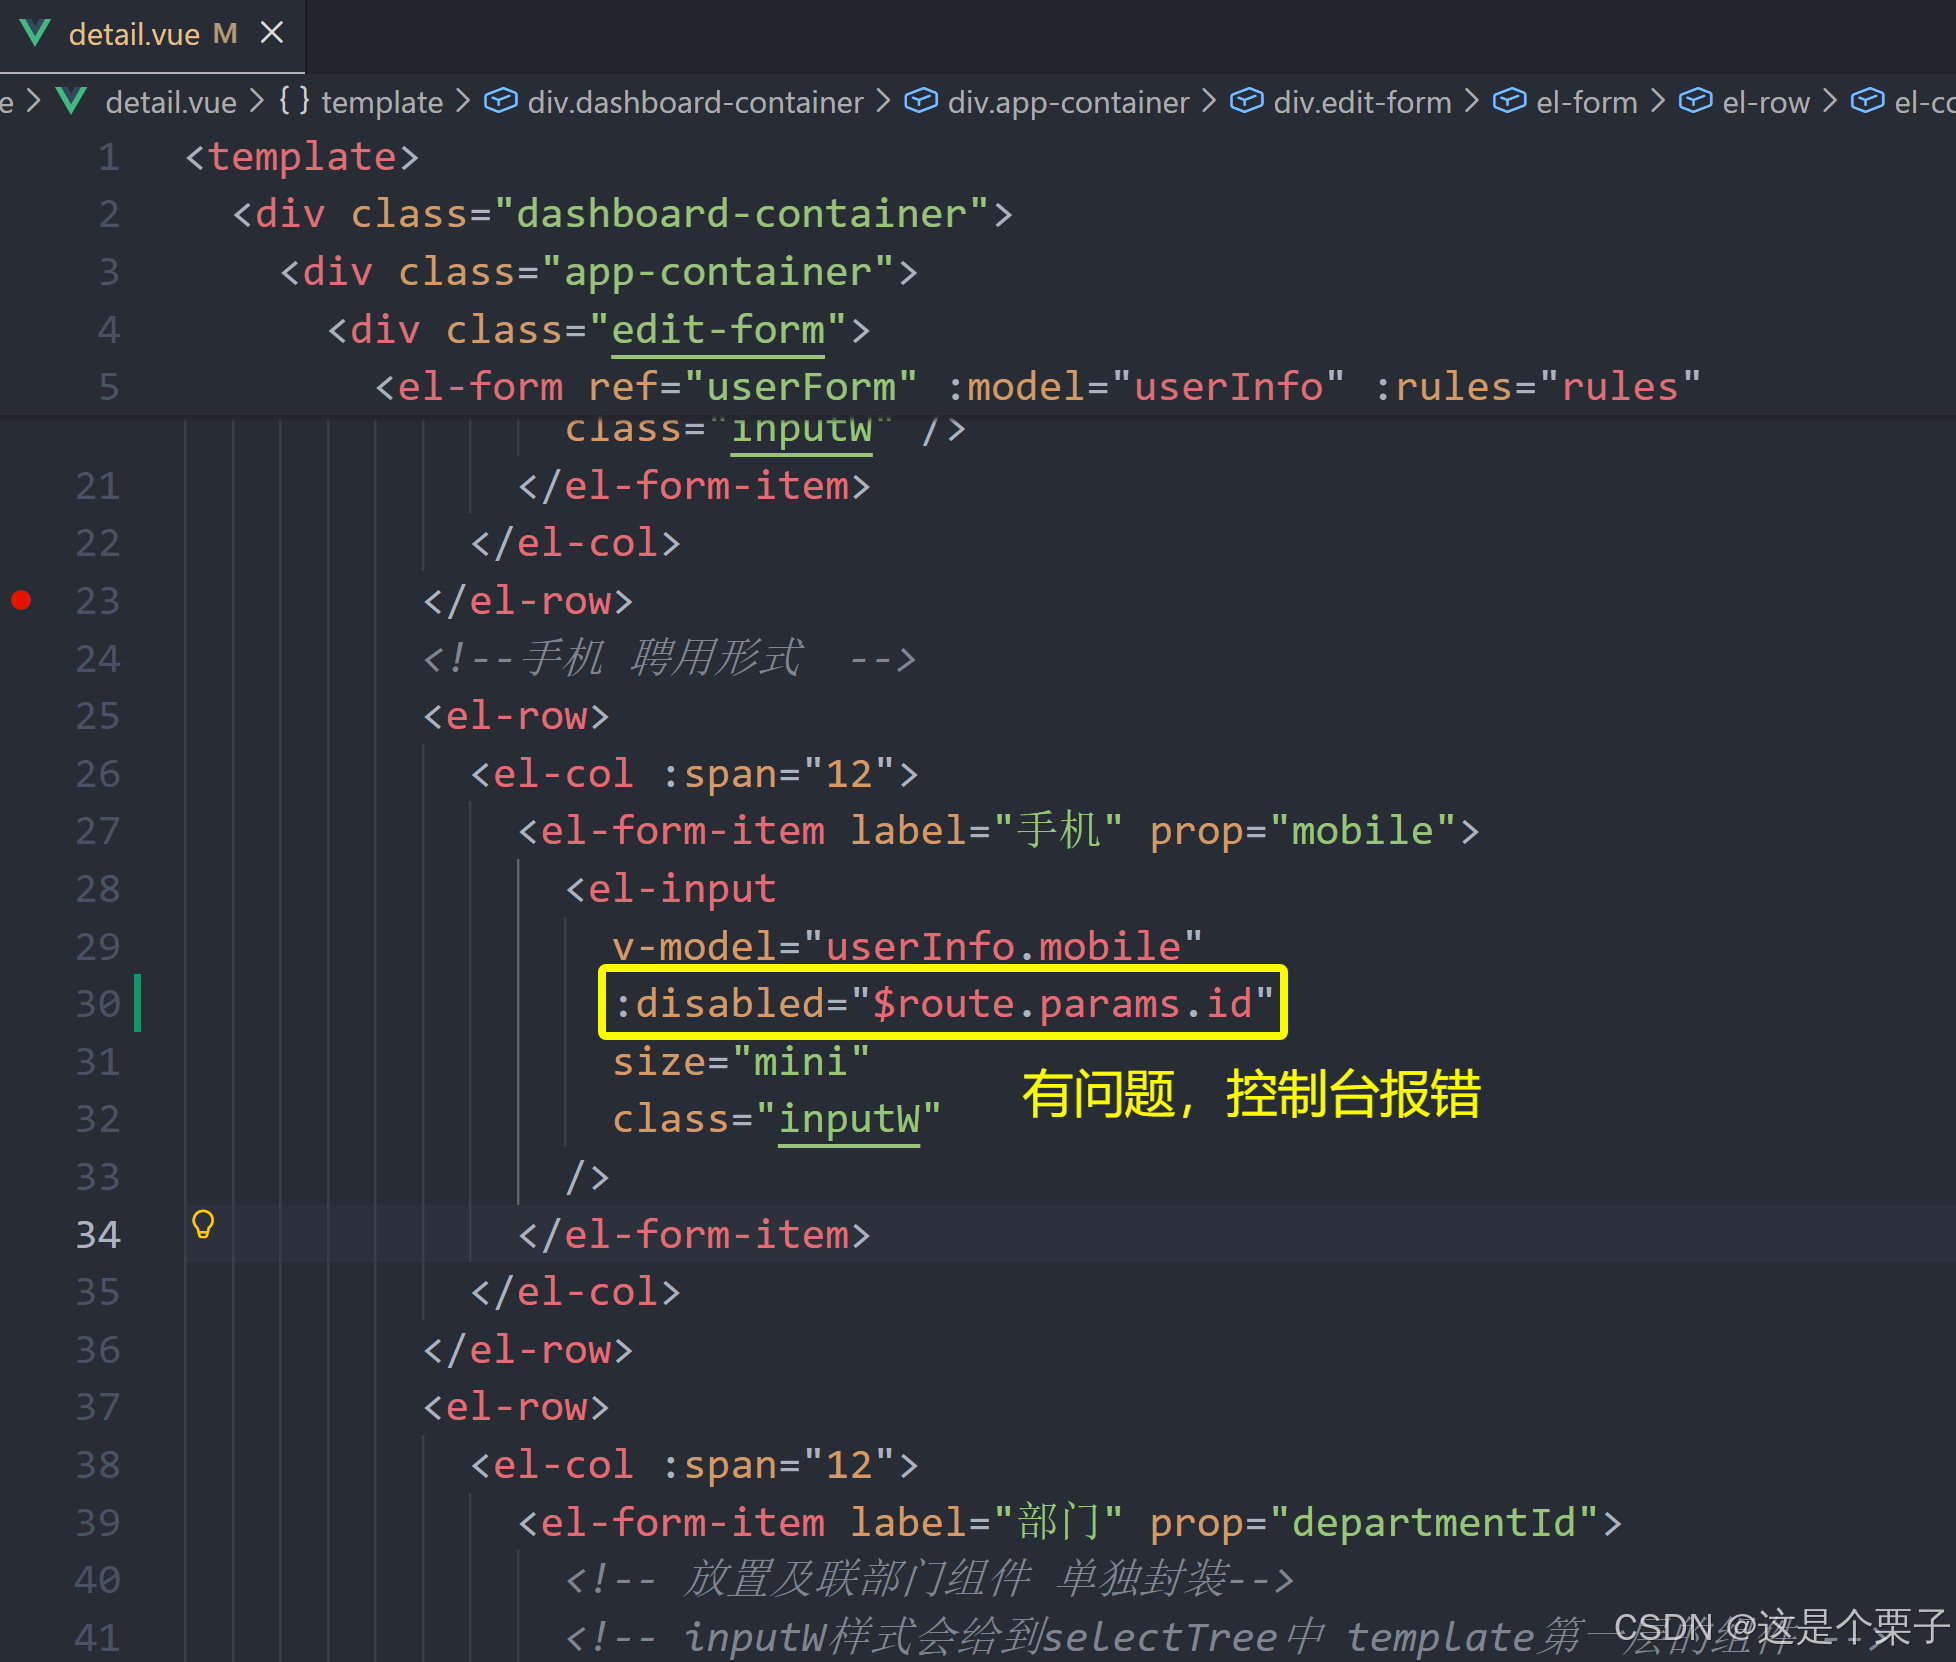Click the </el-col> tag on line 35
Screen dimensions: 1956x1662
tap(575, 1292)
